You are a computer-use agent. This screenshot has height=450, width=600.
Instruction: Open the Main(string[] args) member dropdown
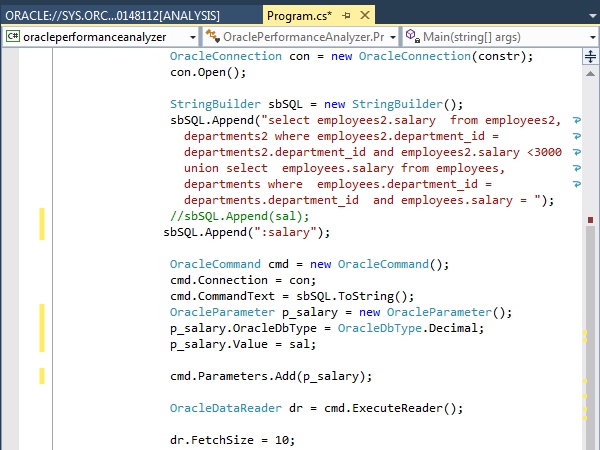[x=593, y=38]
